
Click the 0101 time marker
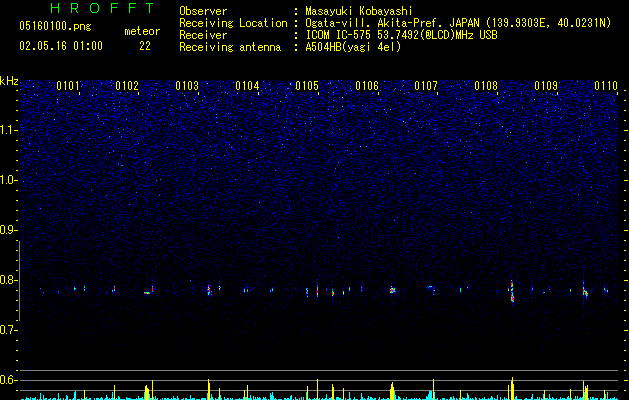pos(68,86)
